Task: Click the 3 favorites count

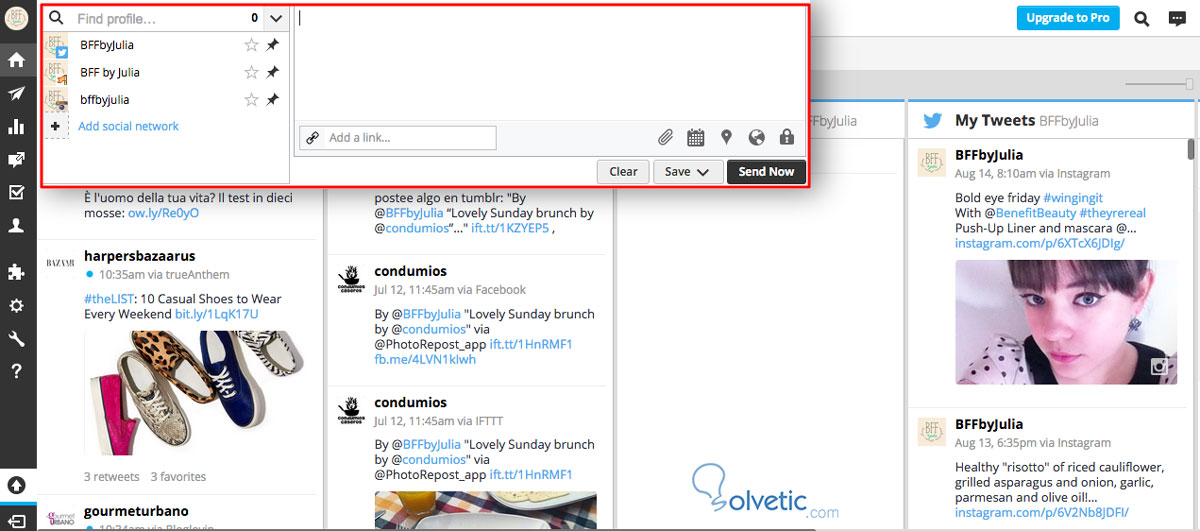Action: click(178, 476)
